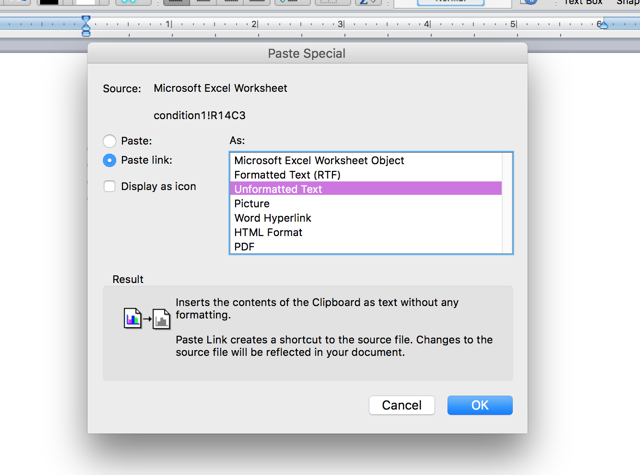The width and height of the screenshot is (640, 475).
Task: Click the left indent square on ruler
Action: point(86,34)
